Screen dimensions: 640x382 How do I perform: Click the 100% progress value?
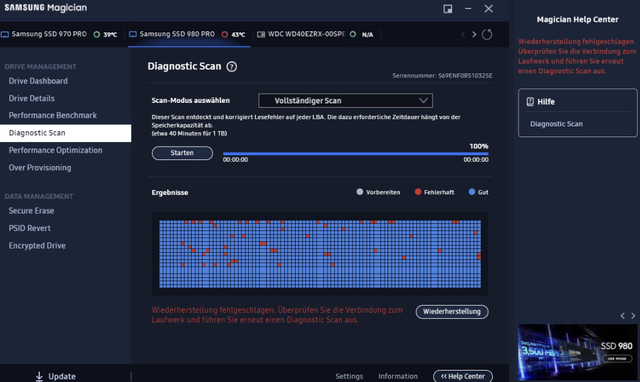click(479, 146)
